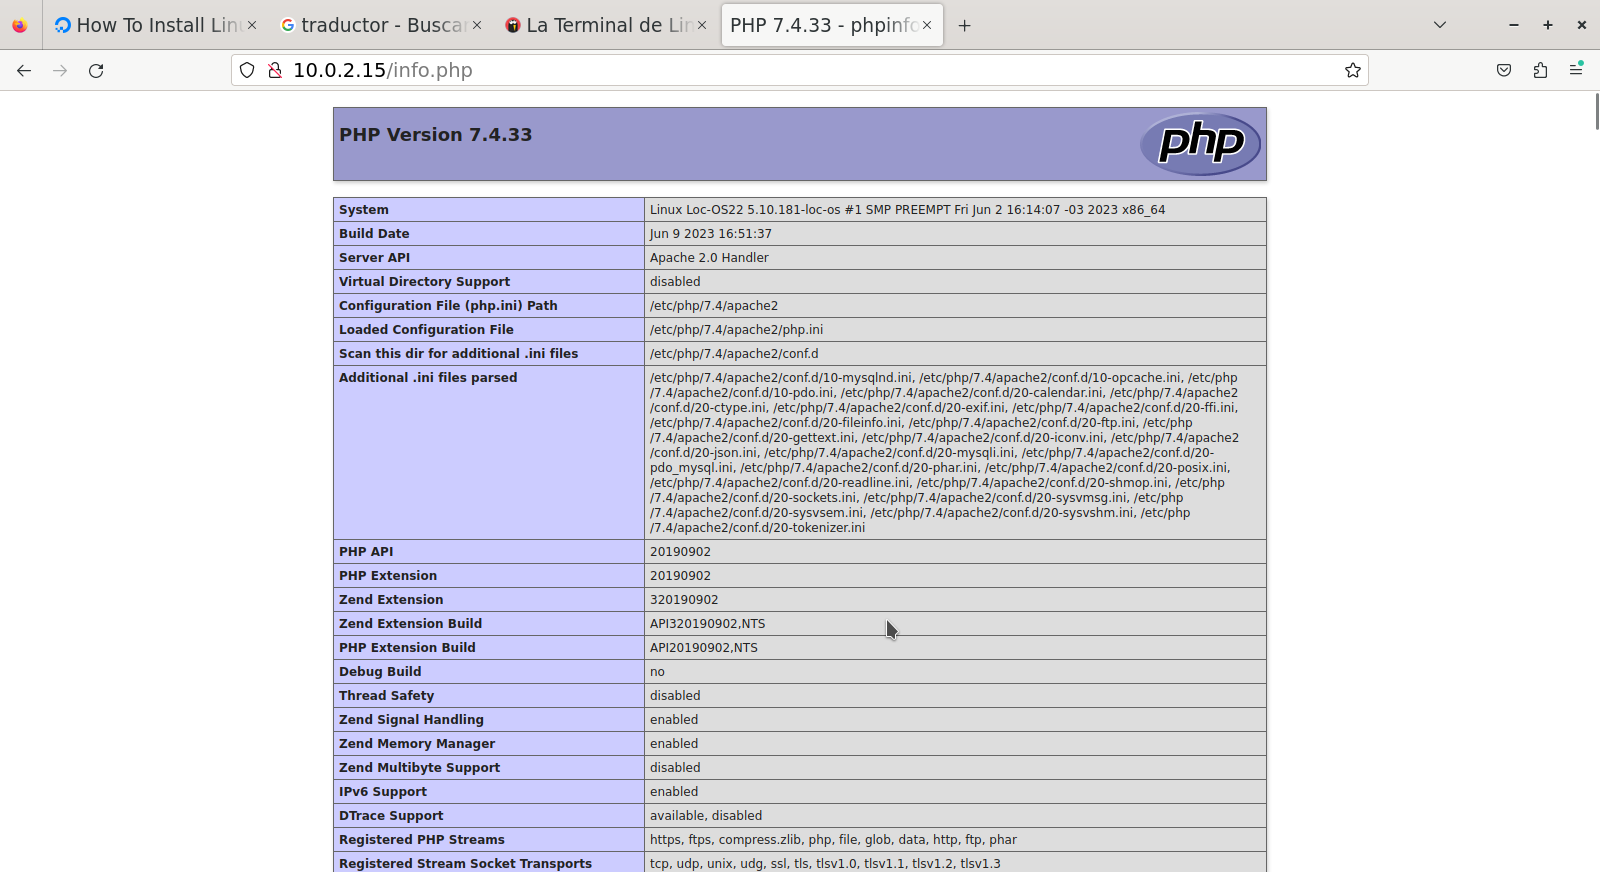Click the API320190902,NTS value
Viewport: 1600px width, 872px height.
coord(707,624)
